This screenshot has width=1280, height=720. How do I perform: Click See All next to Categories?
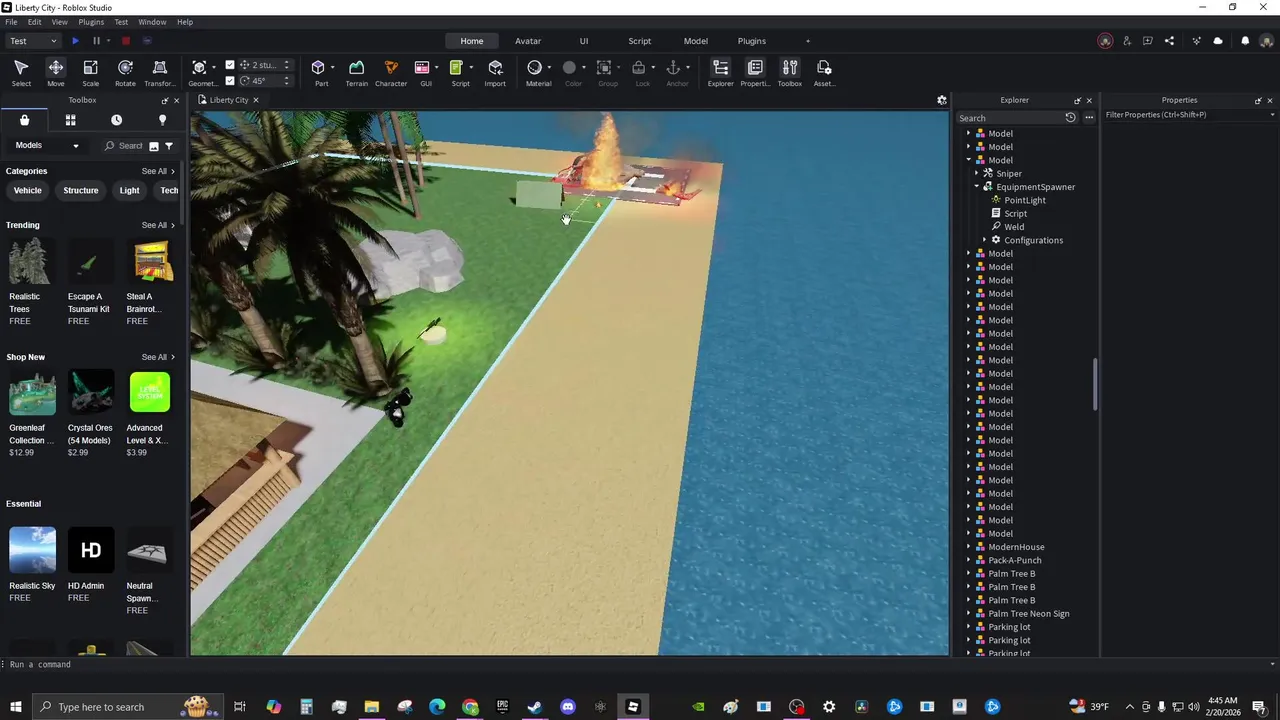point(158,171)
